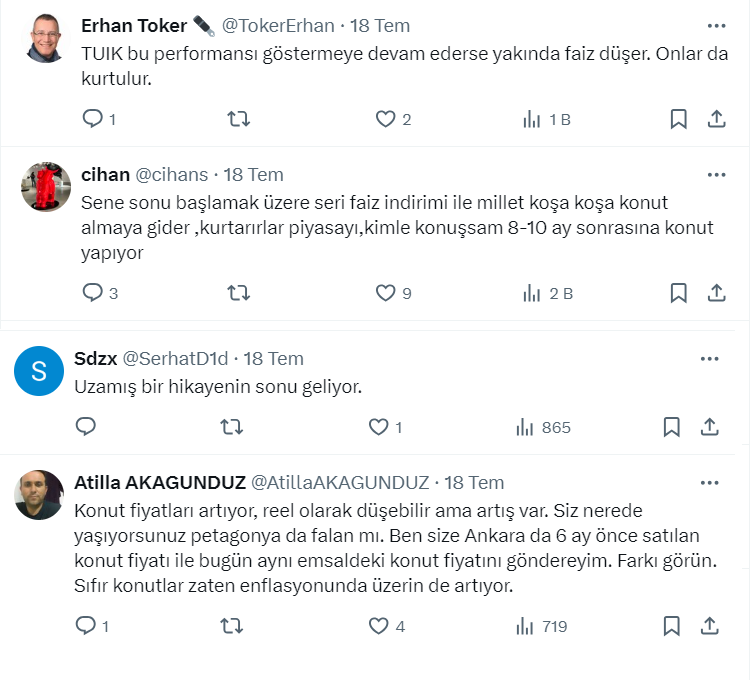Share Atilla AKAGUNDUZ's tweet
Viewport: 755px width, 680px height.
(x=709, y=626)
